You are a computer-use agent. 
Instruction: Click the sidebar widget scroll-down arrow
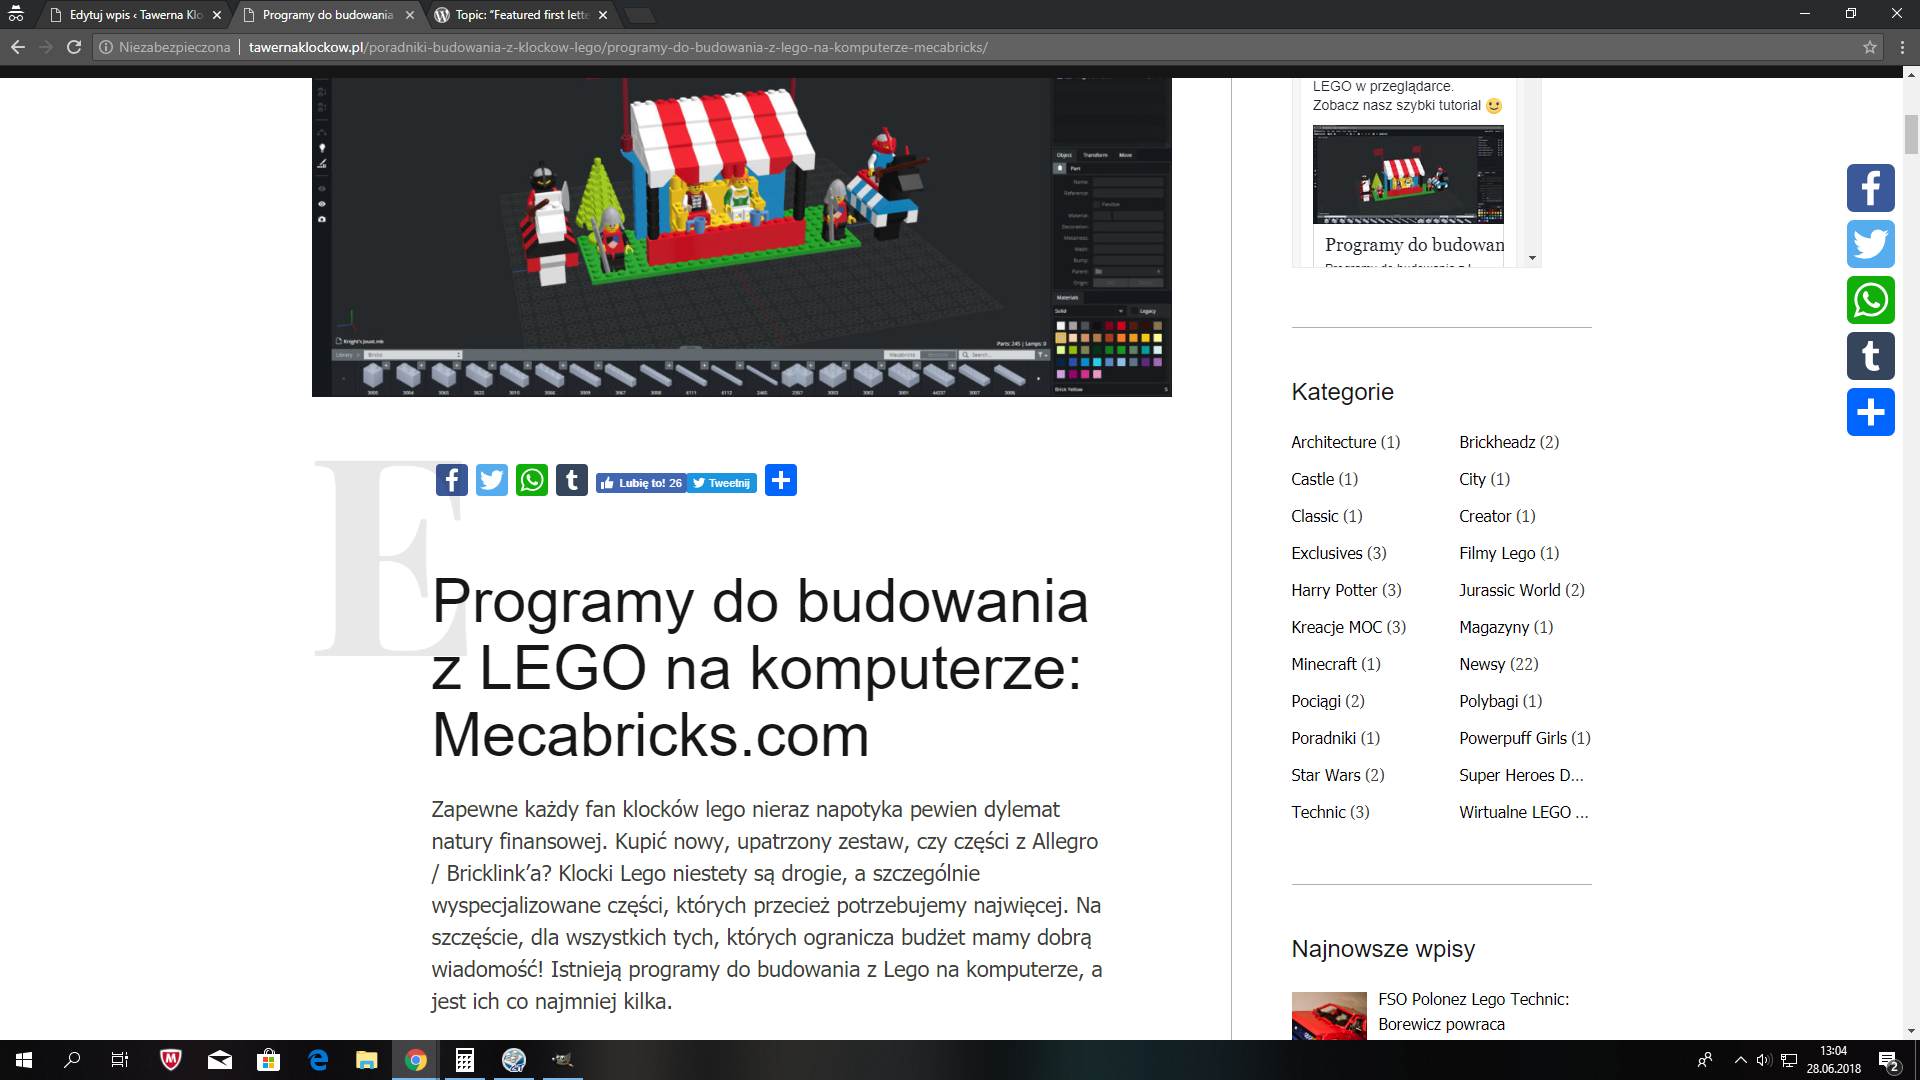1532,258
